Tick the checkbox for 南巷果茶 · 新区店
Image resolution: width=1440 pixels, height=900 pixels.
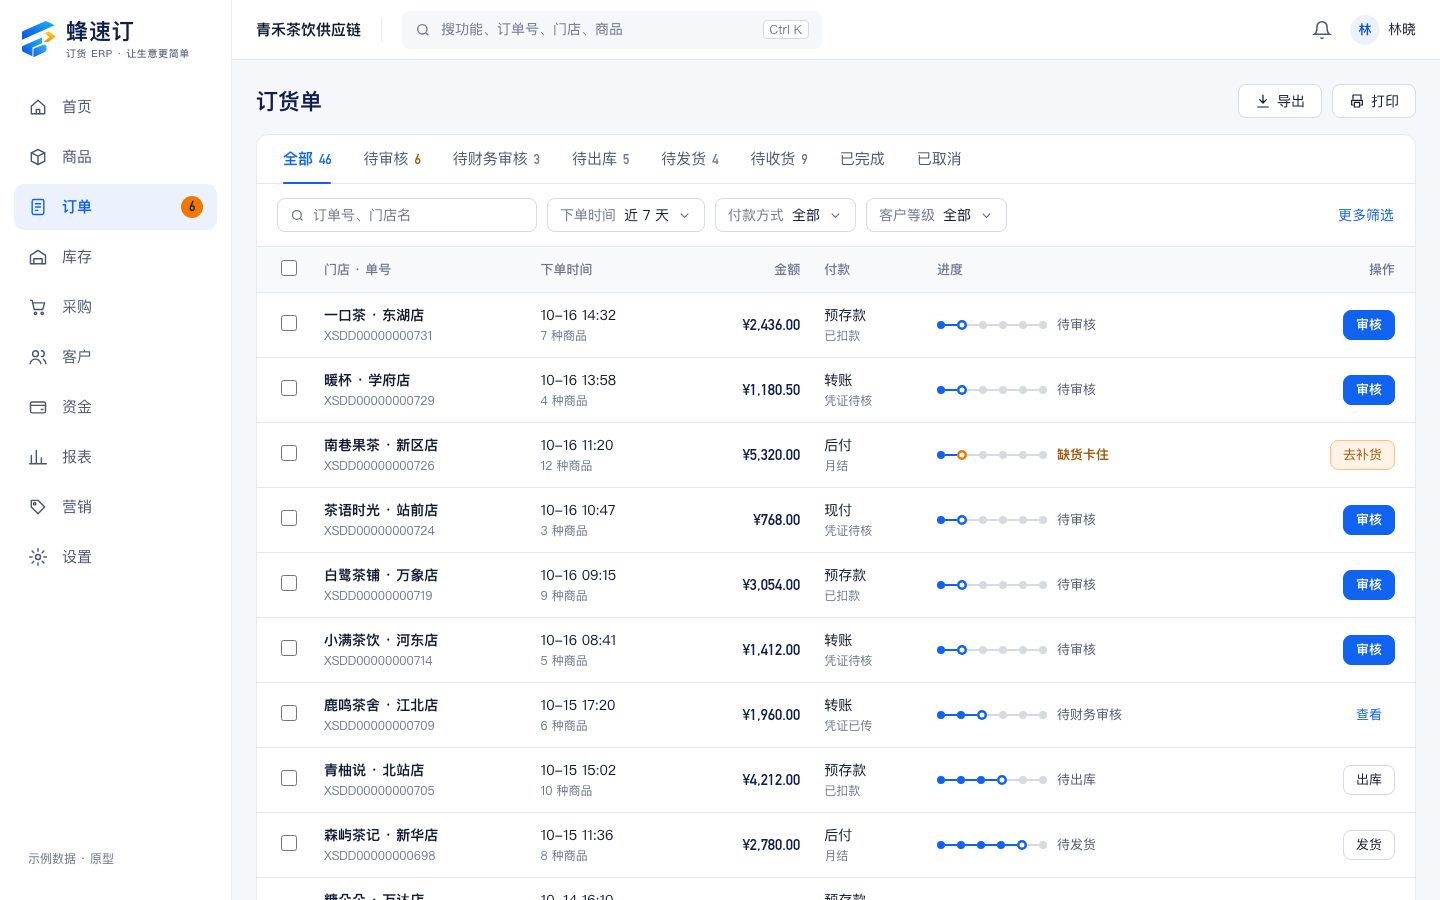[x=289, y=453]
